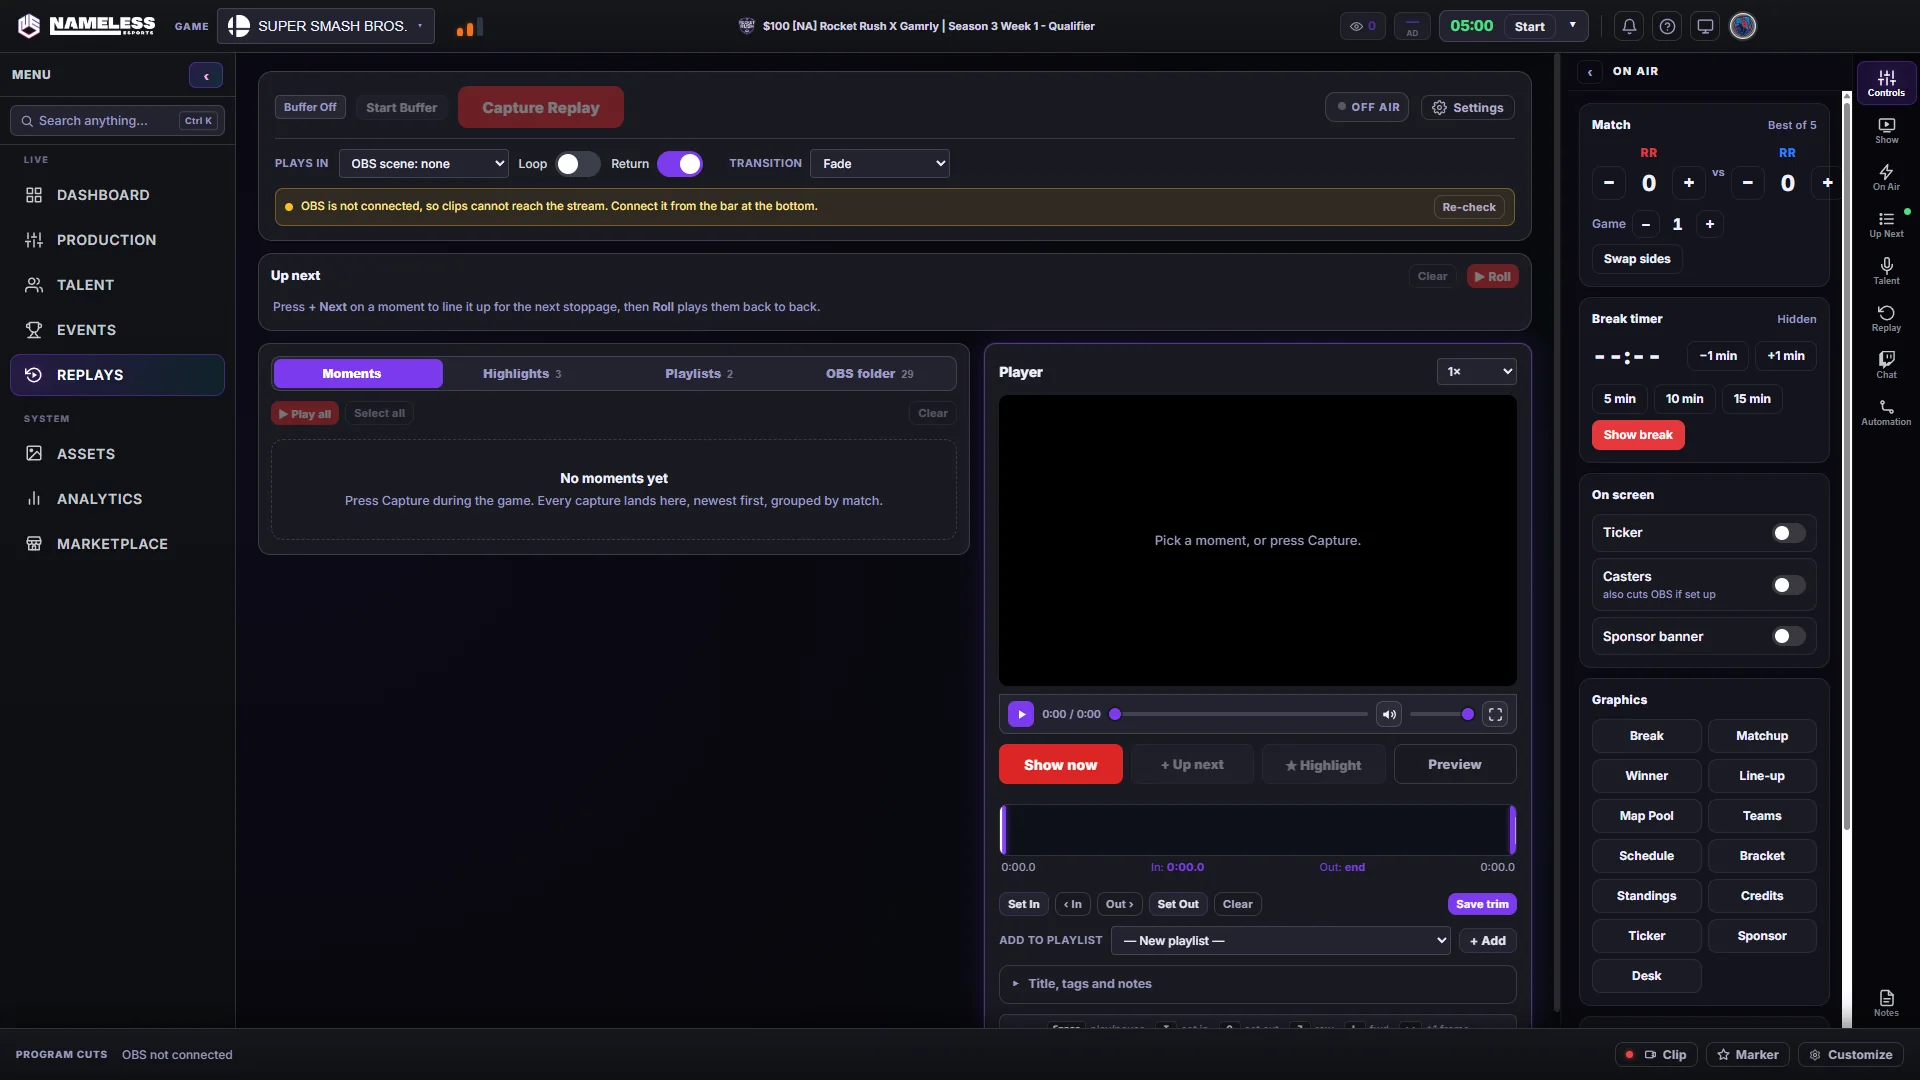Open the Talent microphone icon in right rail
The height and width of the screenshot is (1080, 1920).
click(x=1886, y=271)
